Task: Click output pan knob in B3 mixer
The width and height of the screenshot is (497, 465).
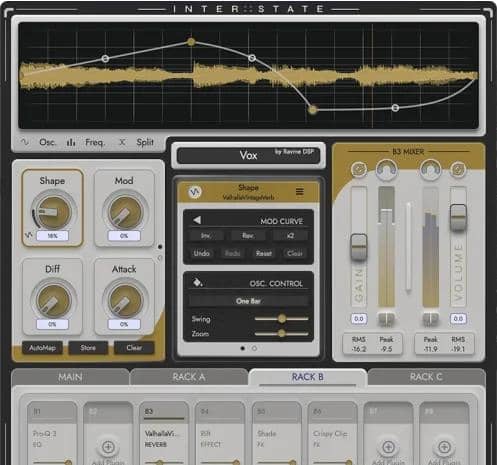Action: (x=430, y=169)
